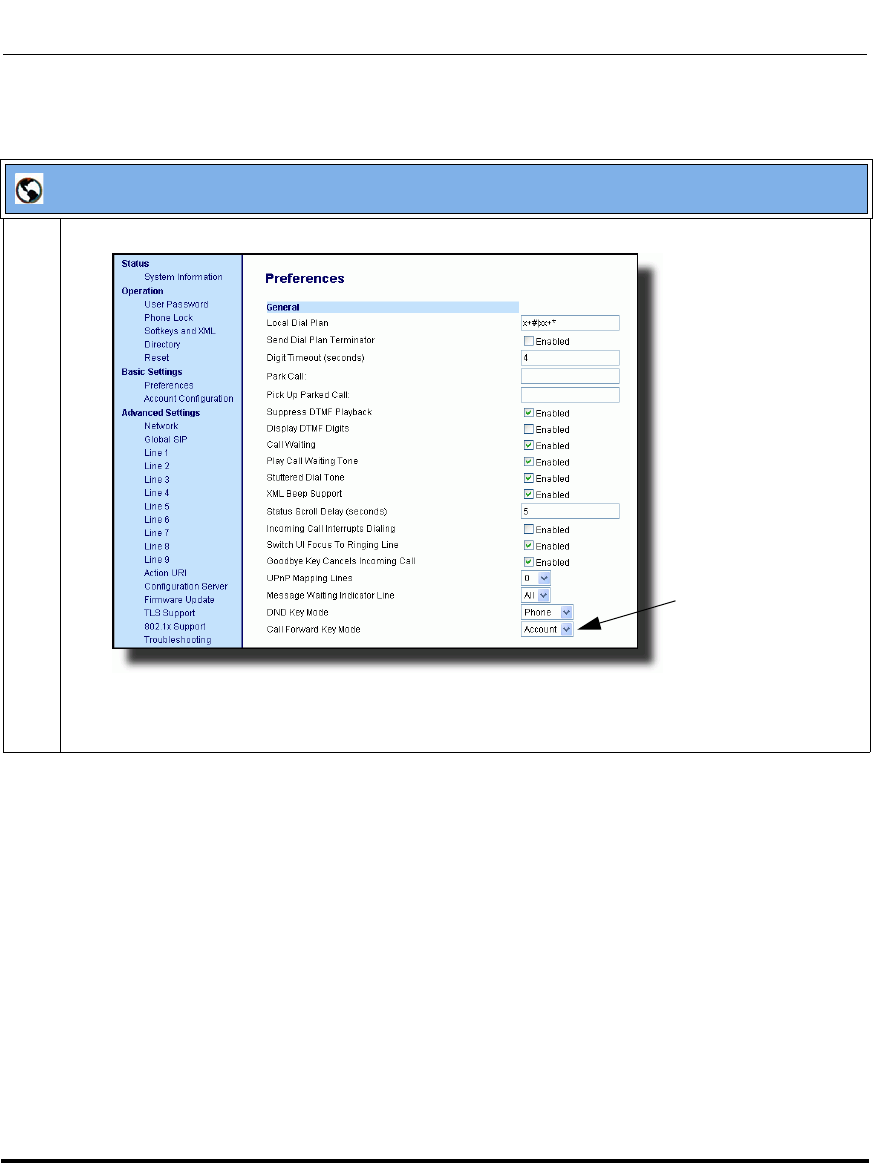Toggle XML Beep Support checkbox
This screenshot has width=873, height=1163.
click(x=529, y=495)
